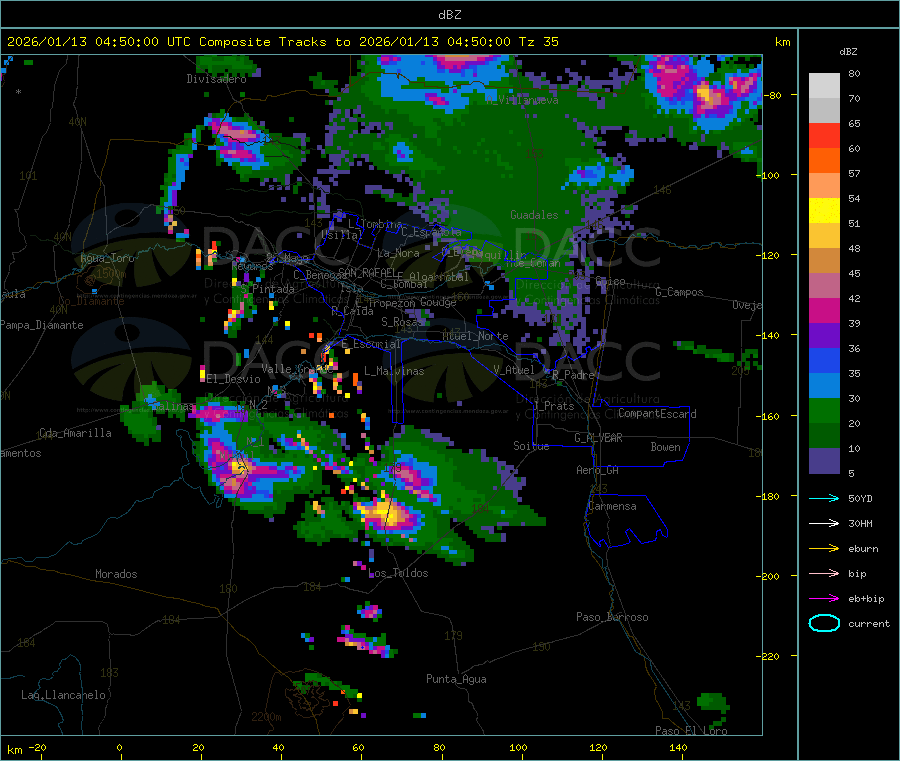The height and width of the screenshot is (761, 900).
Task: Click the Atuel_Norte map label
Action: click(475, 336)
